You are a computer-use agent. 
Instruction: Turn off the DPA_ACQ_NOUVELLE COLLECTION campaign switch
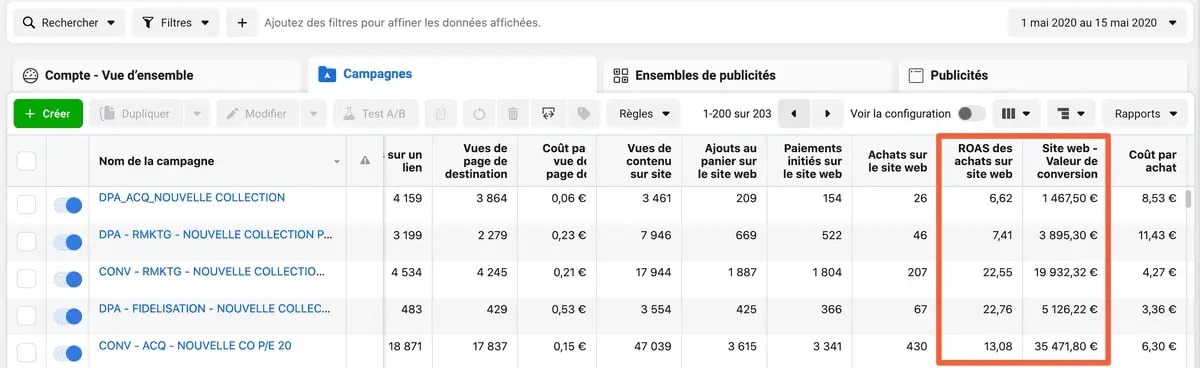click(x=67, y=205)
